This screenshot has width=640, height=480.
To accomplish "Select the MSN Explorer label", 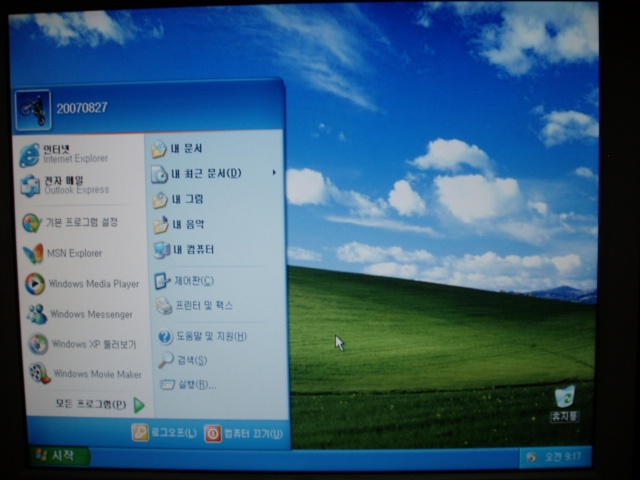I will click(74, 253).
